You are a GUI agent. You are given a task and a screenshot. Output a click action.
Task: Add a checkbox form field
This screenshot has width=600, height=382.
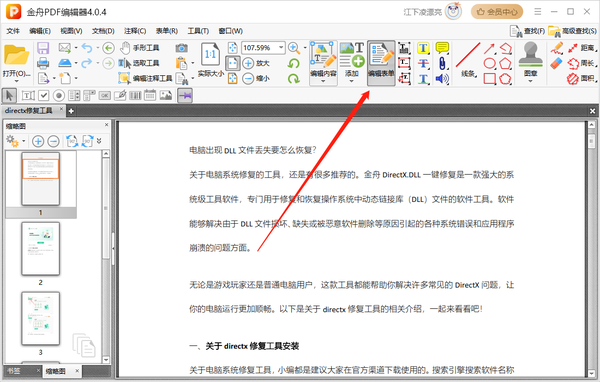pyautogui.click(x=44, y=95)
